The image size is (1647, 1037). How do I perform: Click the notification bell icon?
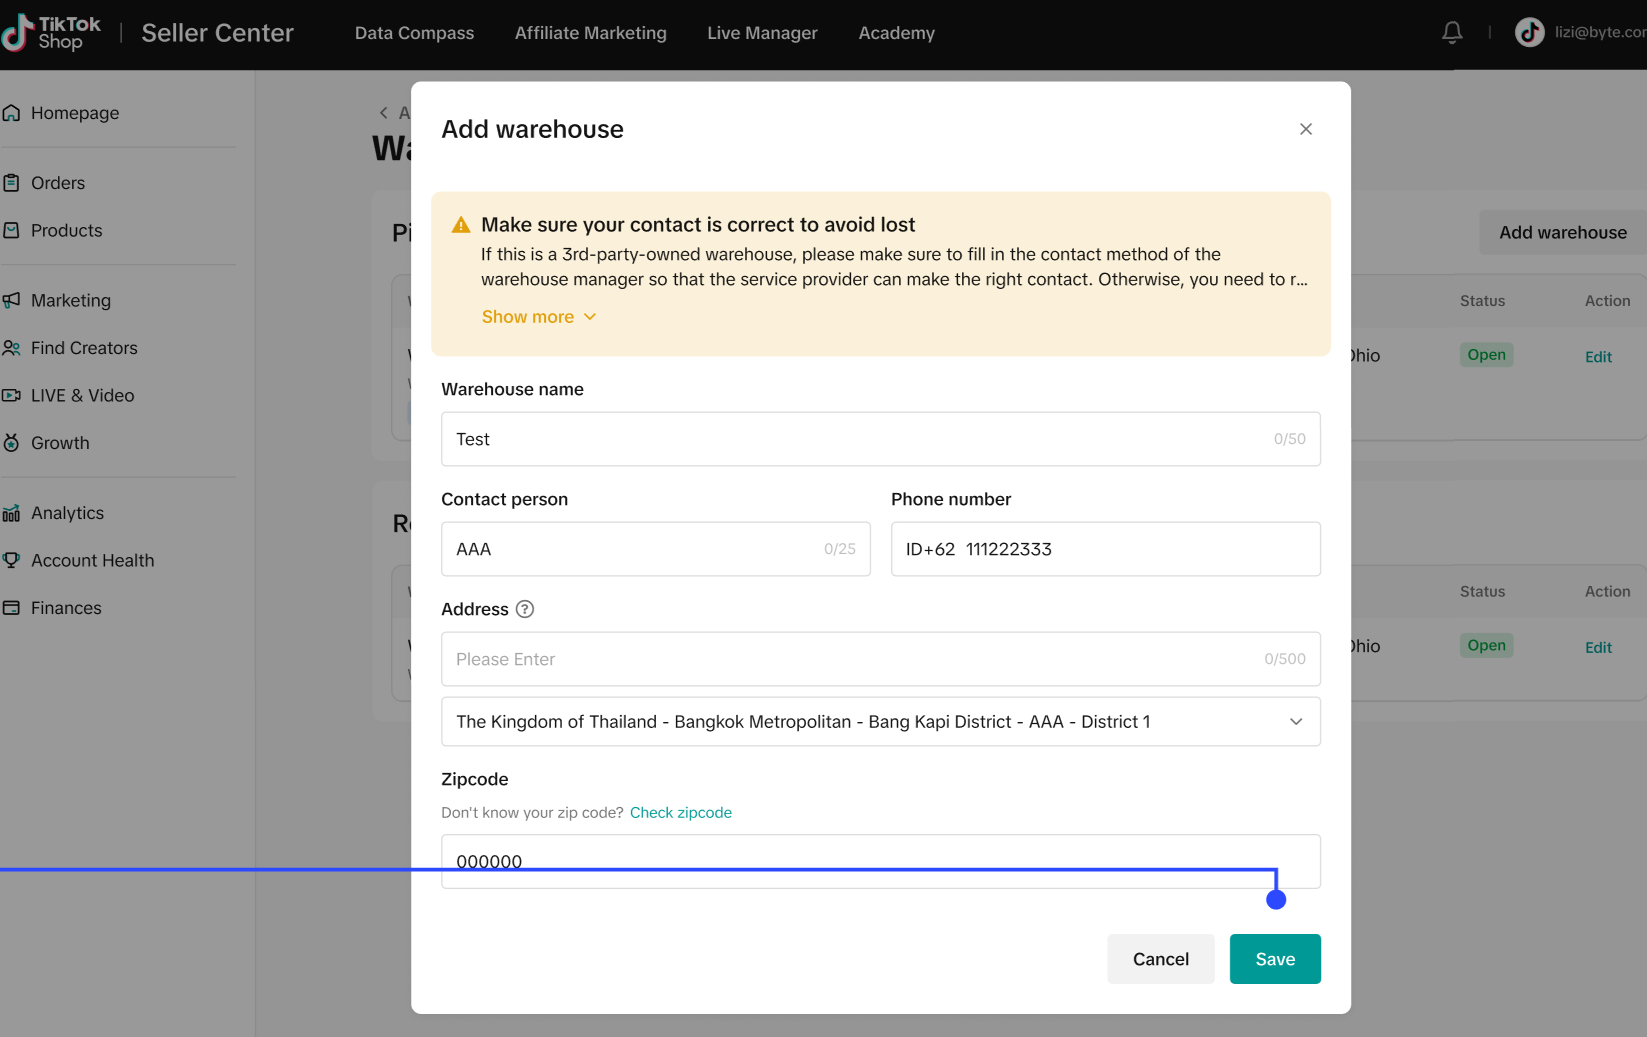(1452, 33)
